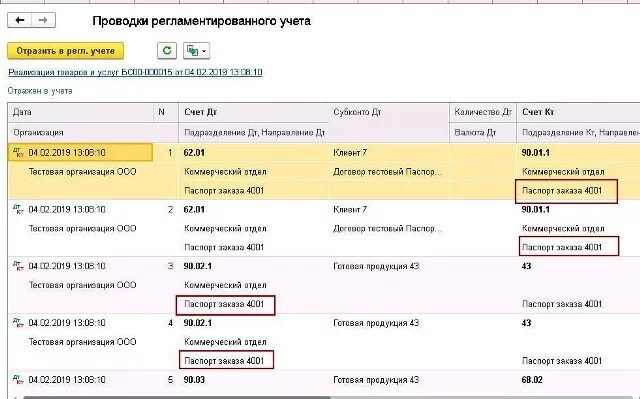Click Тестовая организация ООО in row 1
The height and width of the screenshot is (399, 640).
coord(82,172)
